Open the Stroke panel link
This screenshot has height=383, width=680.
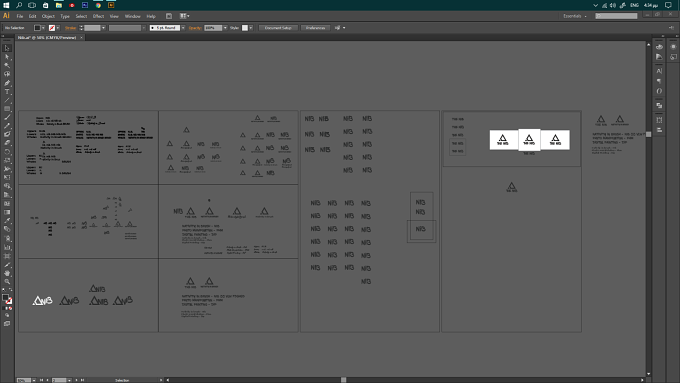(x=70, y=28)
